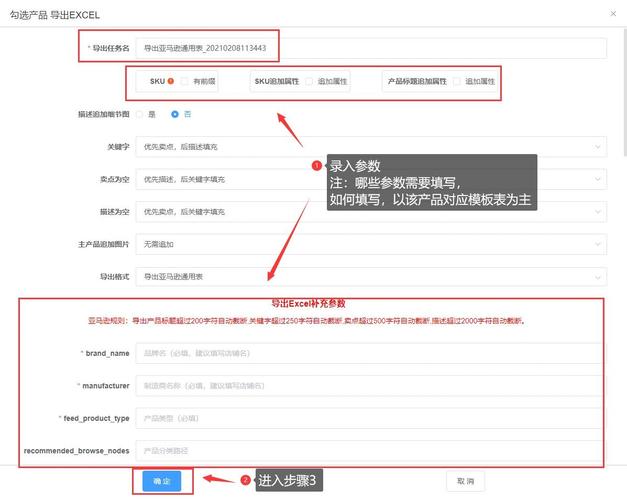
Task: Focus the brand_name input field
Action: click(x=370, y=353)
